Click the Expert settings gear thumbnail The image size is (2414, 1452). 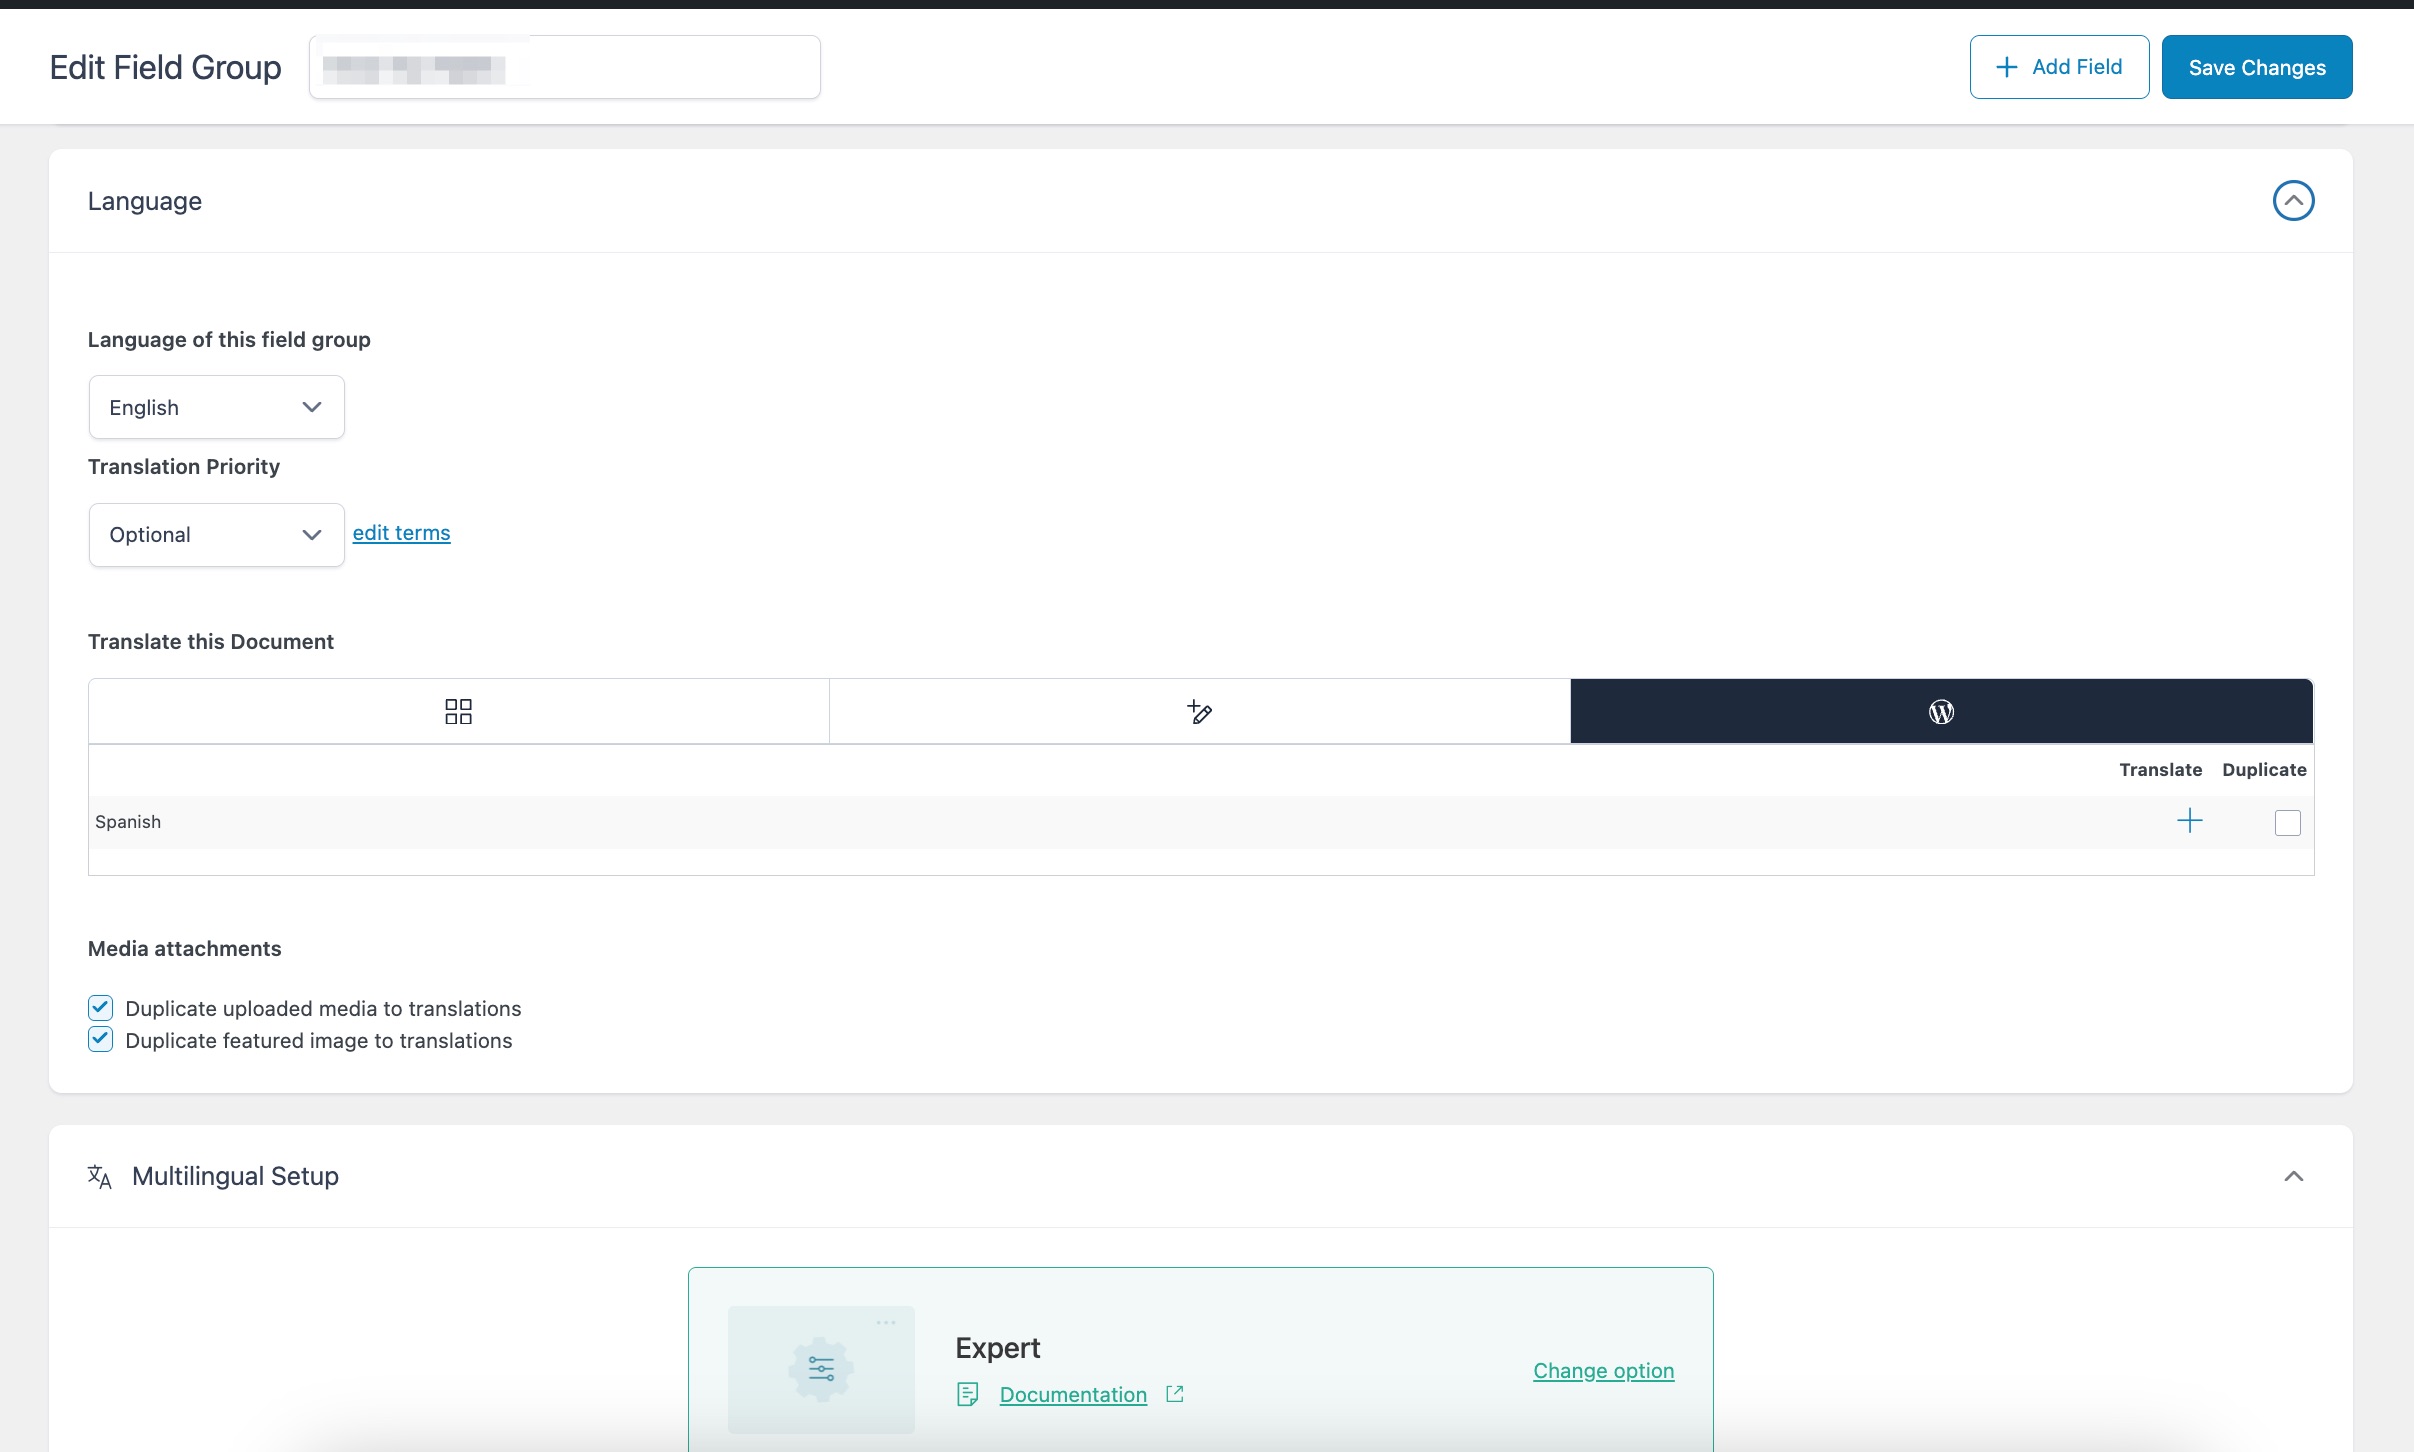coord(821,1369)
